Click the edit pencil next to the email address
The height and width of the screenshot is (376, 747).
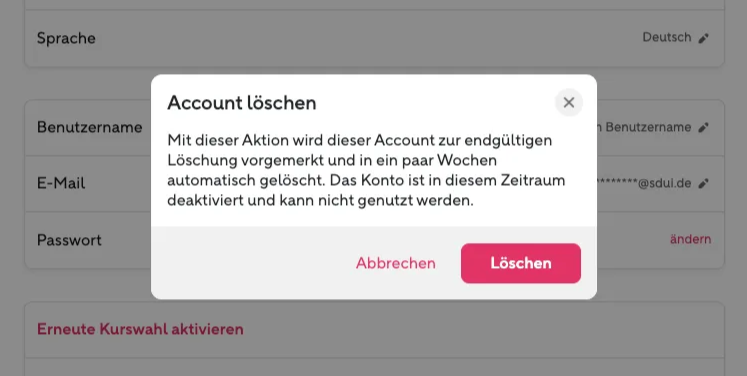pyautogui.click(x=704, y=183)
